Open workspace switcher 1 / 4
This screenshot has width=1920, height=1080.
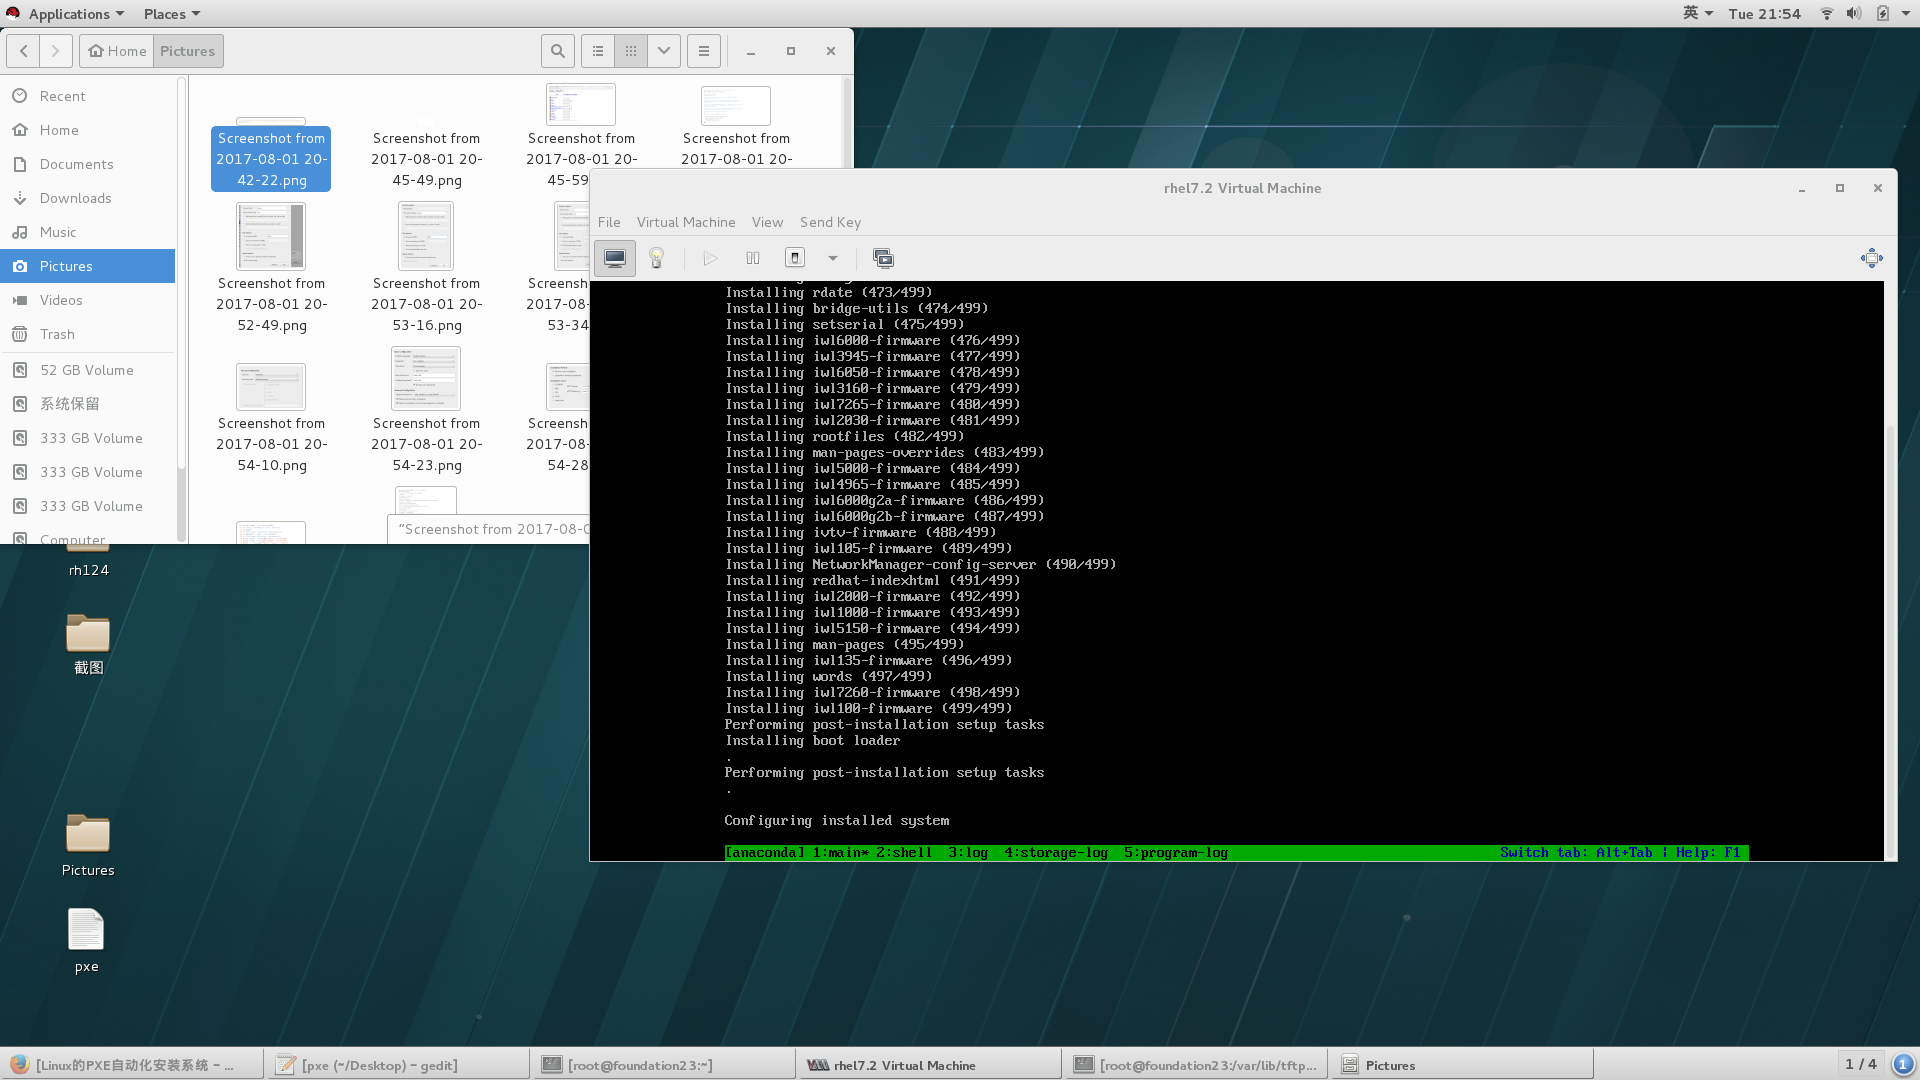point(1861,1064)
